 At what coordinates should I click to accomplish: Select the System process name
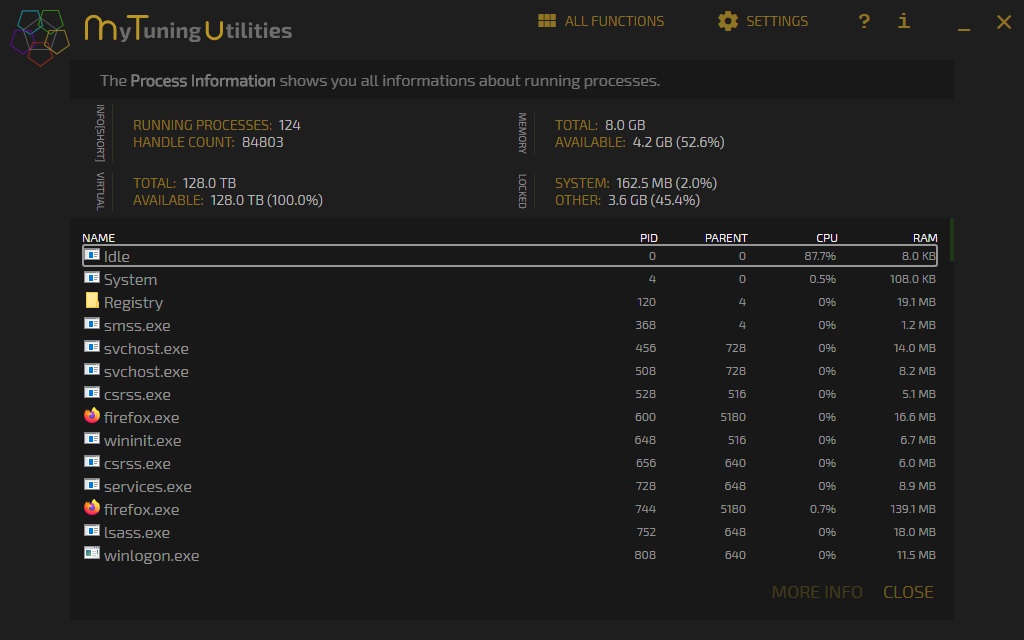pyautogui.click(x=130, y=280)
